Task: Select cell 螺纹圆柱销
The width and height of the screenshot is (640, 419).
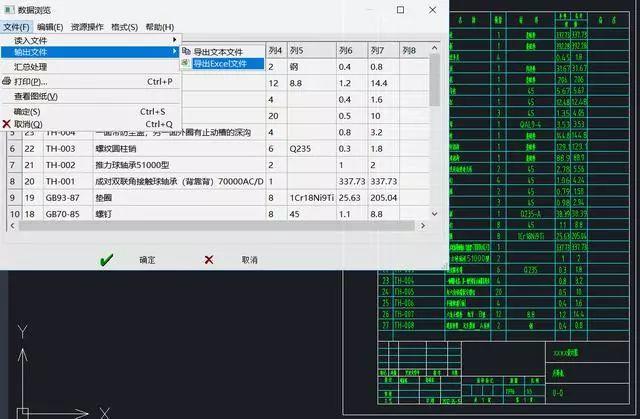Action: (x=180, y=149)
